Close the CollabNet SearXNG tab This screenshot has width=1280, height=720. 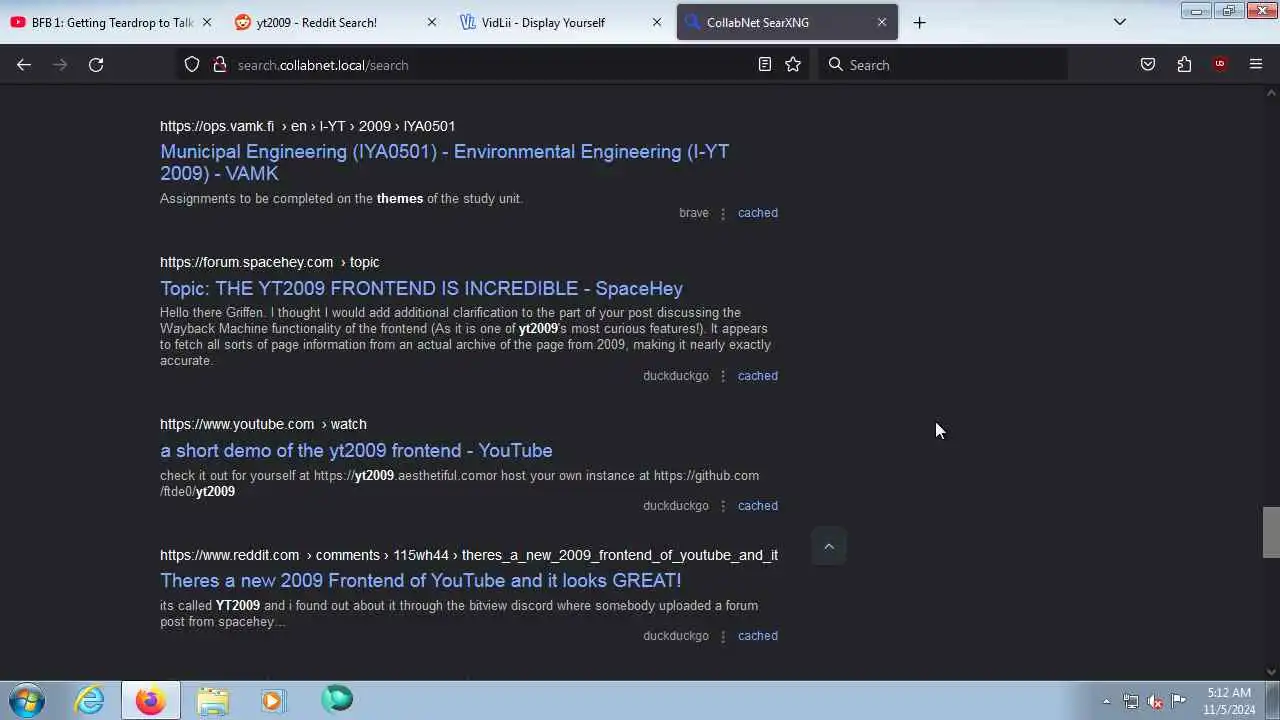(882, 22)
